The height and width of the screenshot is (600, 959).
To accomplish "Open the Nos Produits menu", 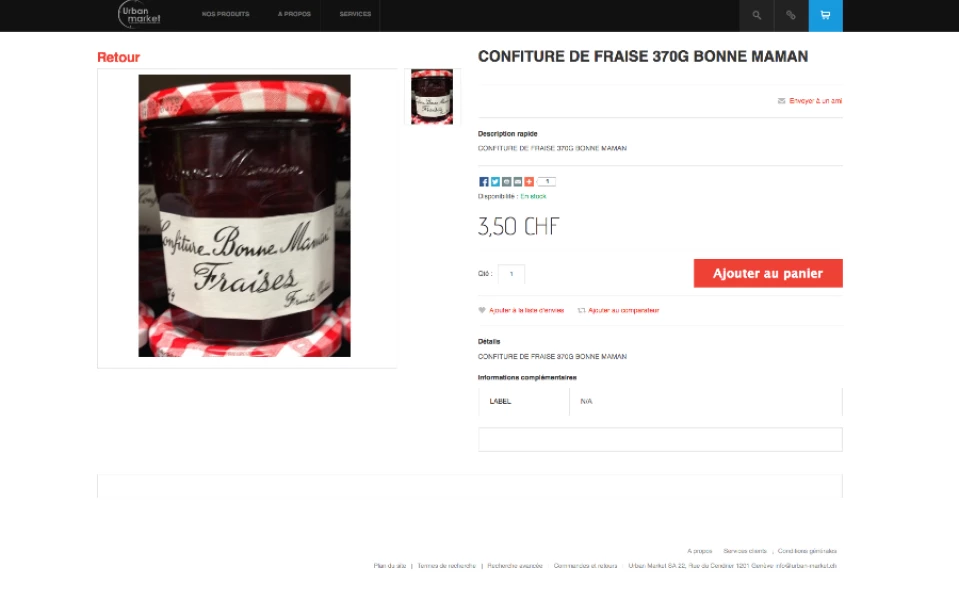I will 226,14.
